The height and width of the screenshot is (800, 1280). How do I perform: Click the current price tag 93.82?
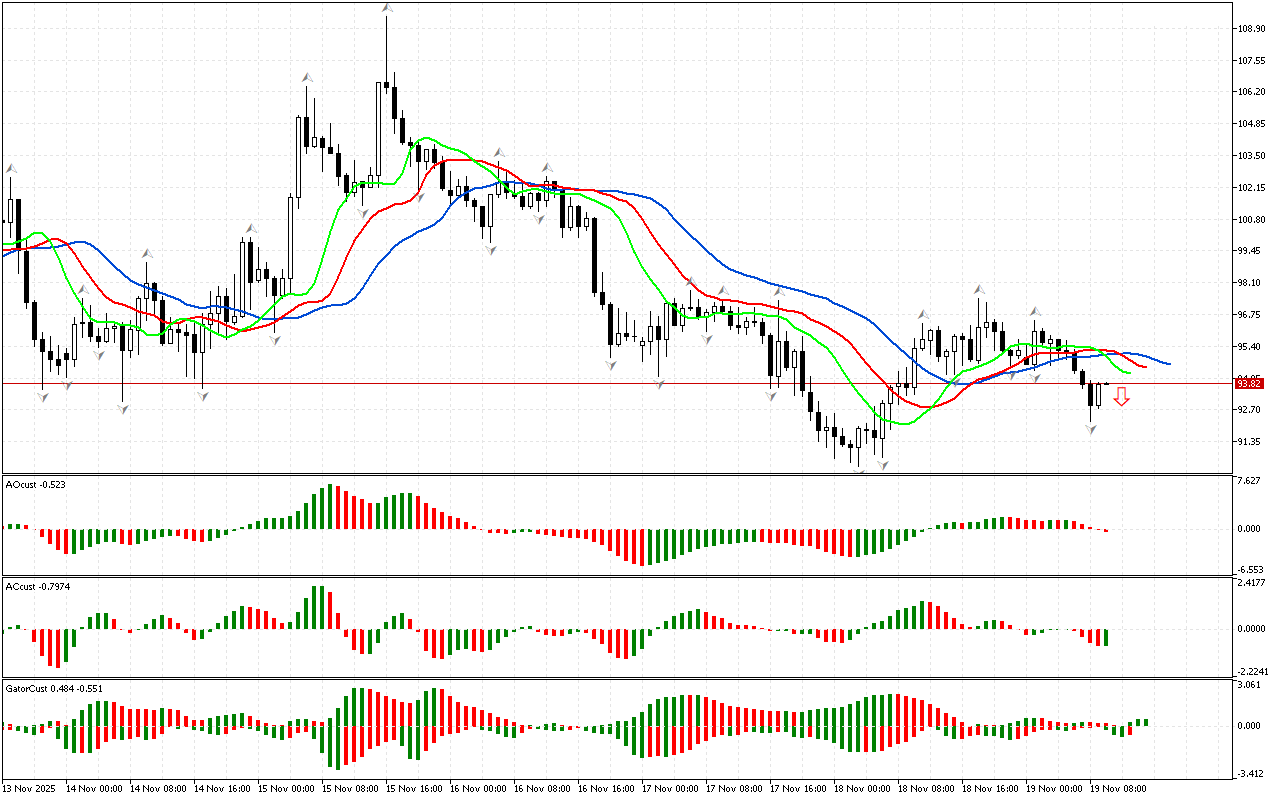(1248, 383)
